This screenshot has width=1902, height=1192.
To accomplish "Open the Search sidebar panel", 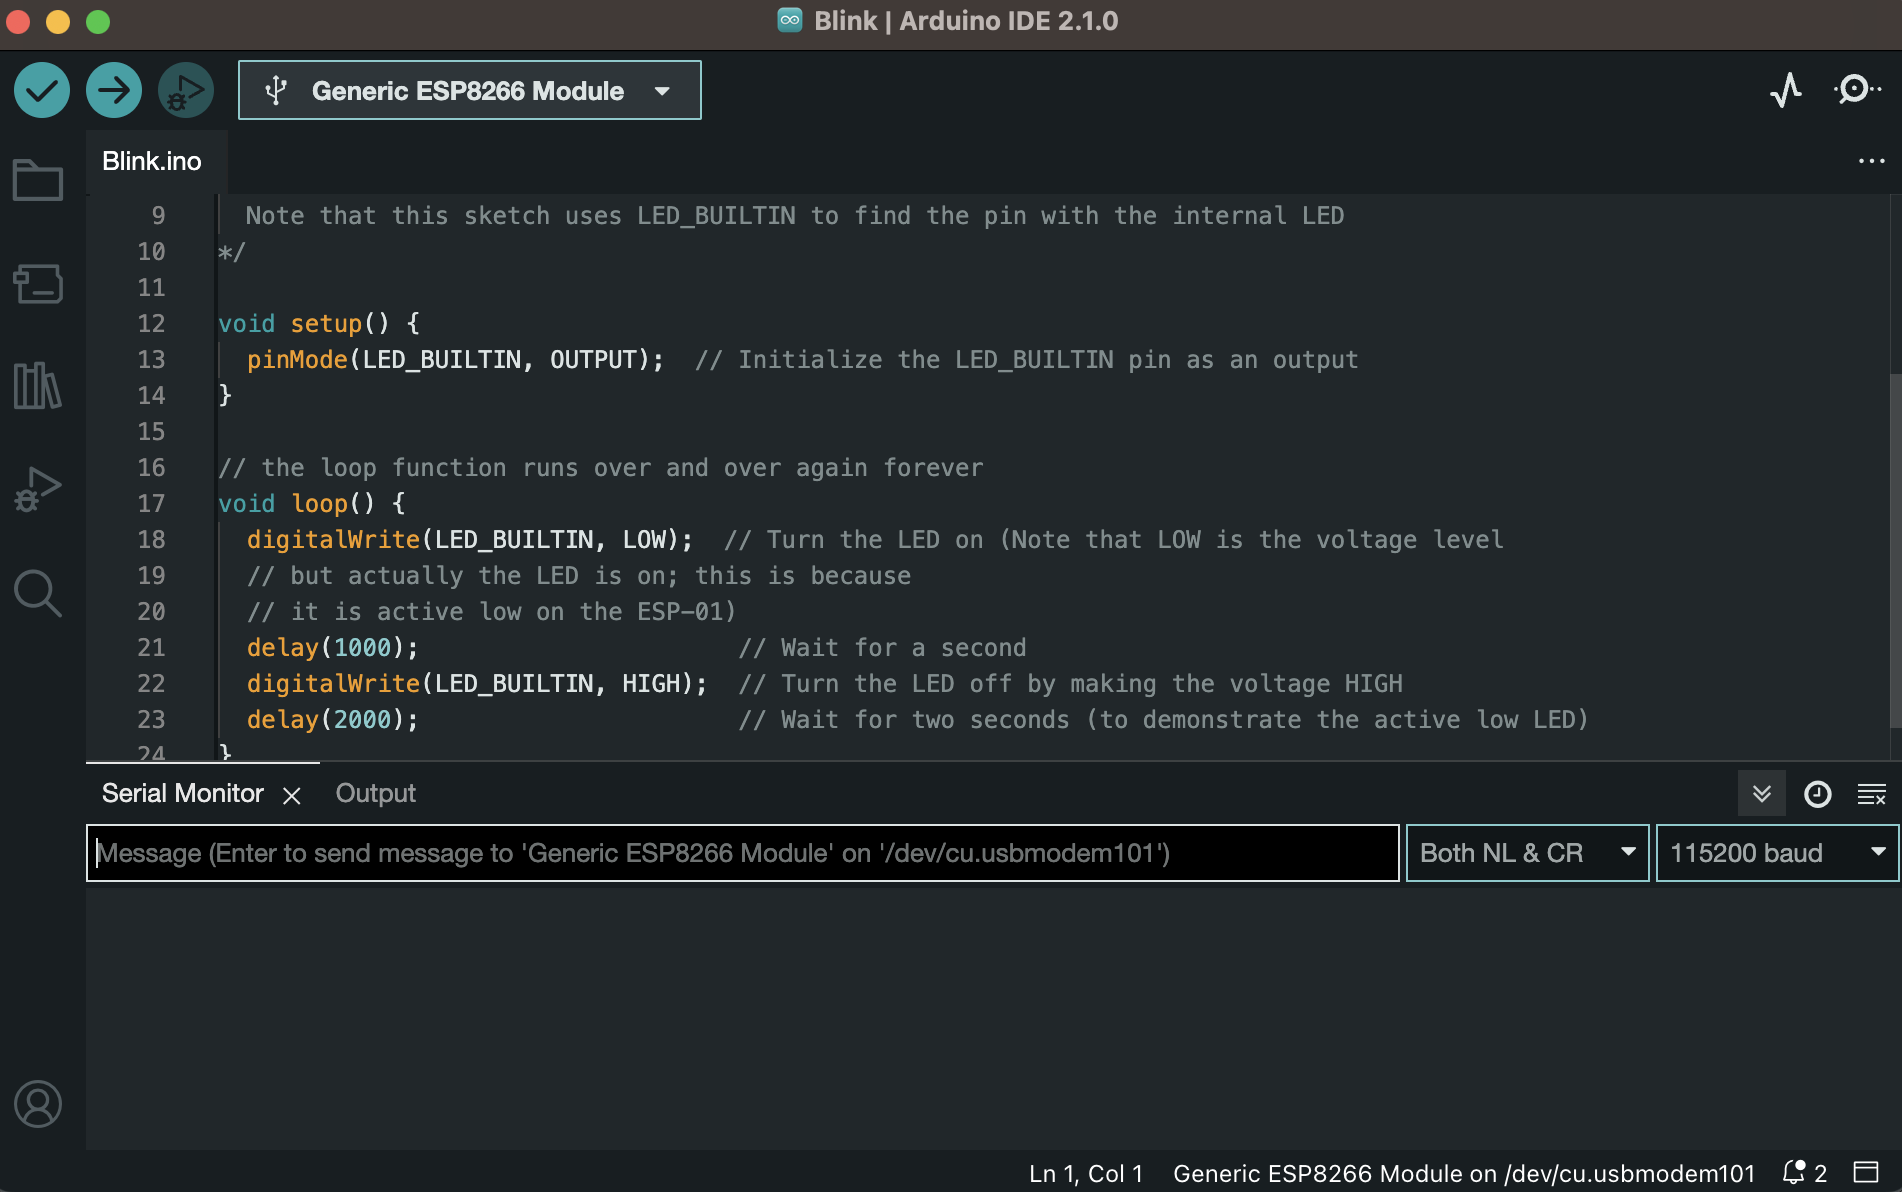I will [x=38, y=594].
